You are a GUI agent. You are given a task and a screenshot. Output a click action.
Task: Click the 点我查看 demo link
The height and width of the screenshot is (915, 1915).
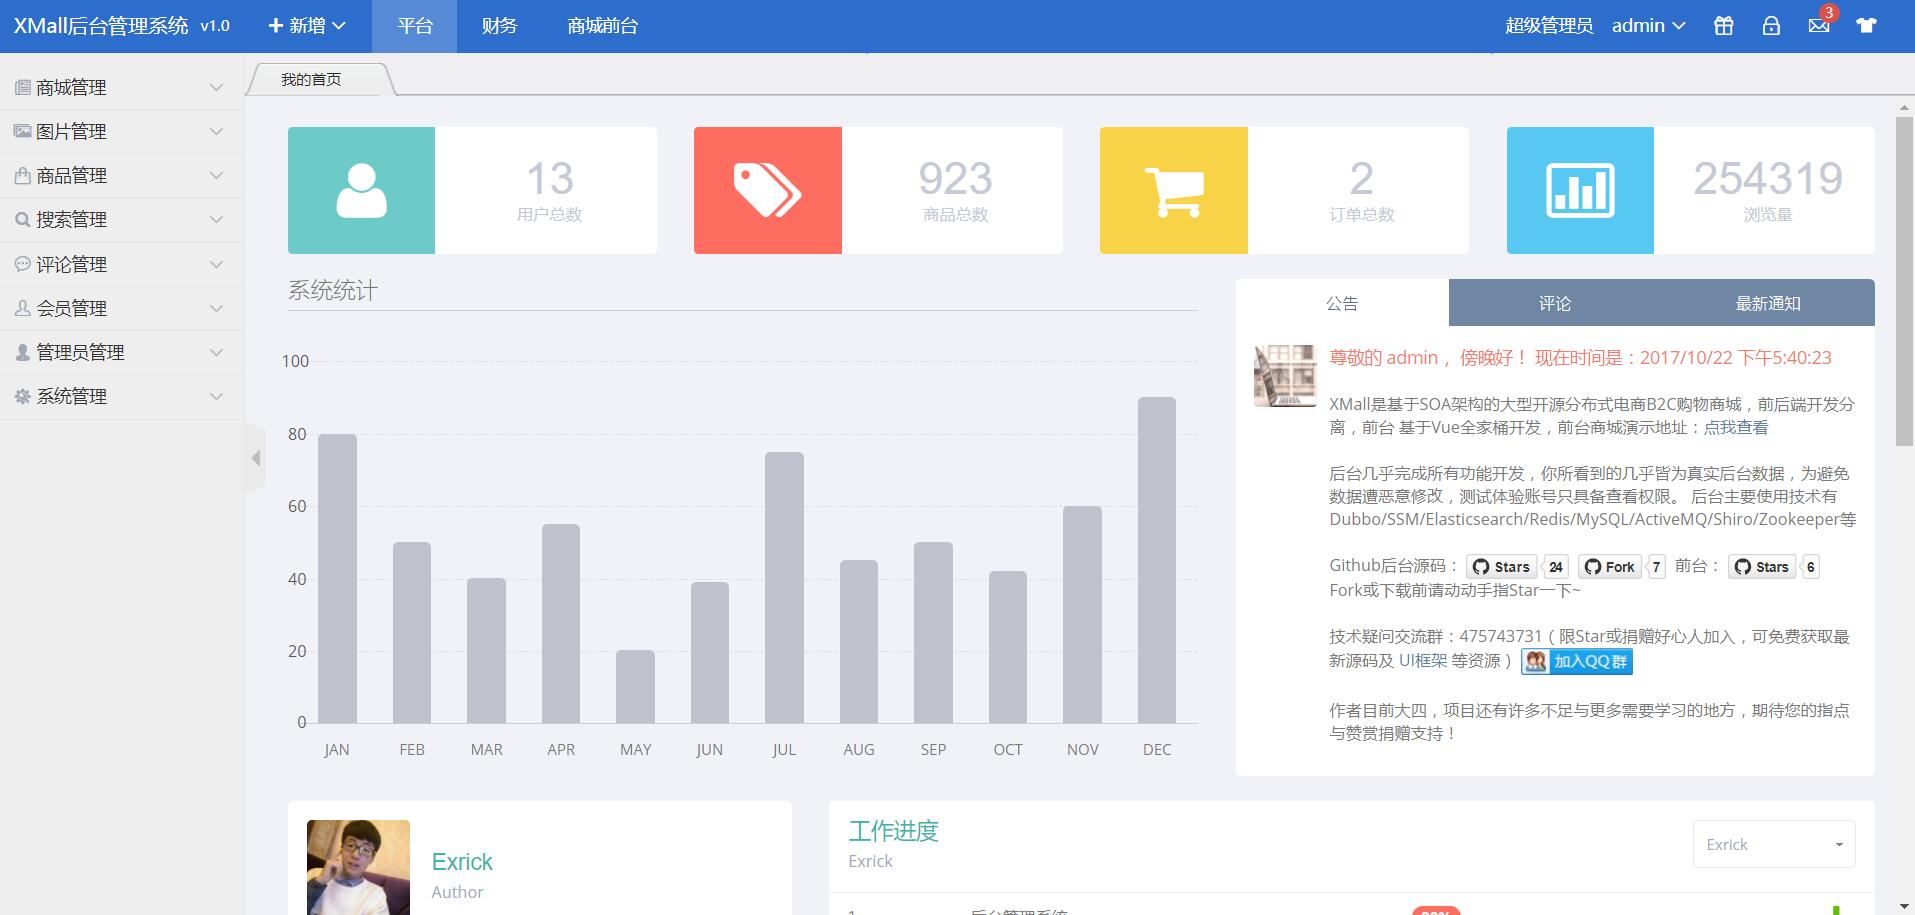tap(1736, 428)
